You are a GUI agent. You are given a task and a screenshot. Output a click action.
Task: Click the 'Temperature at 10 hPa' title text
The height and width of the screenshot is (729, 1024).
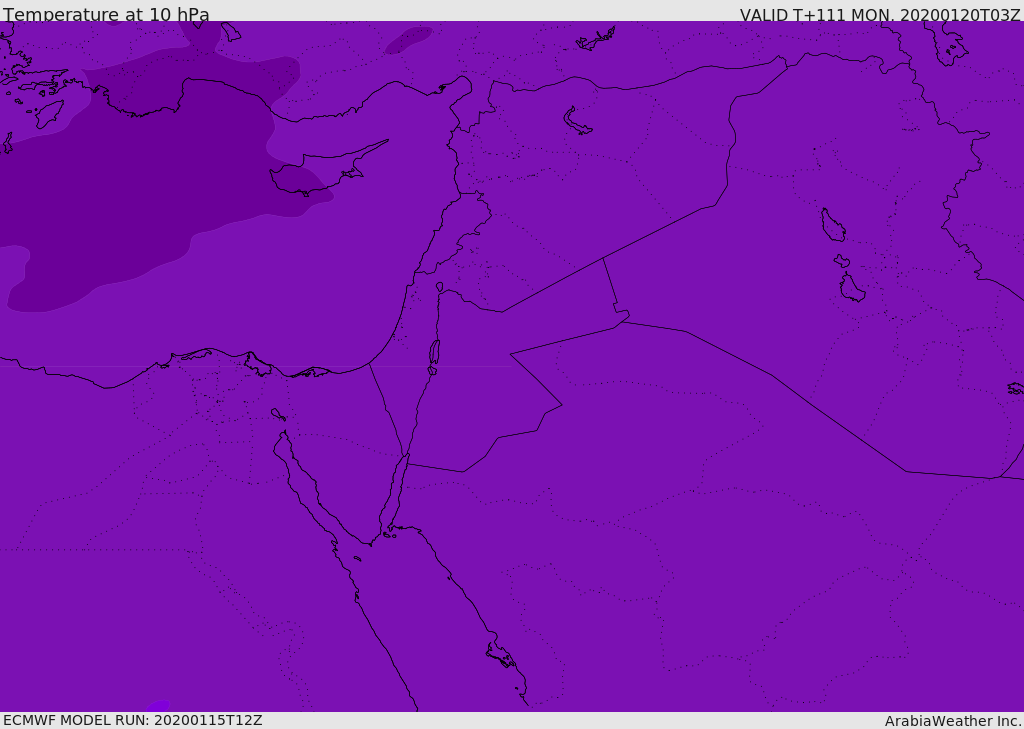106,14
